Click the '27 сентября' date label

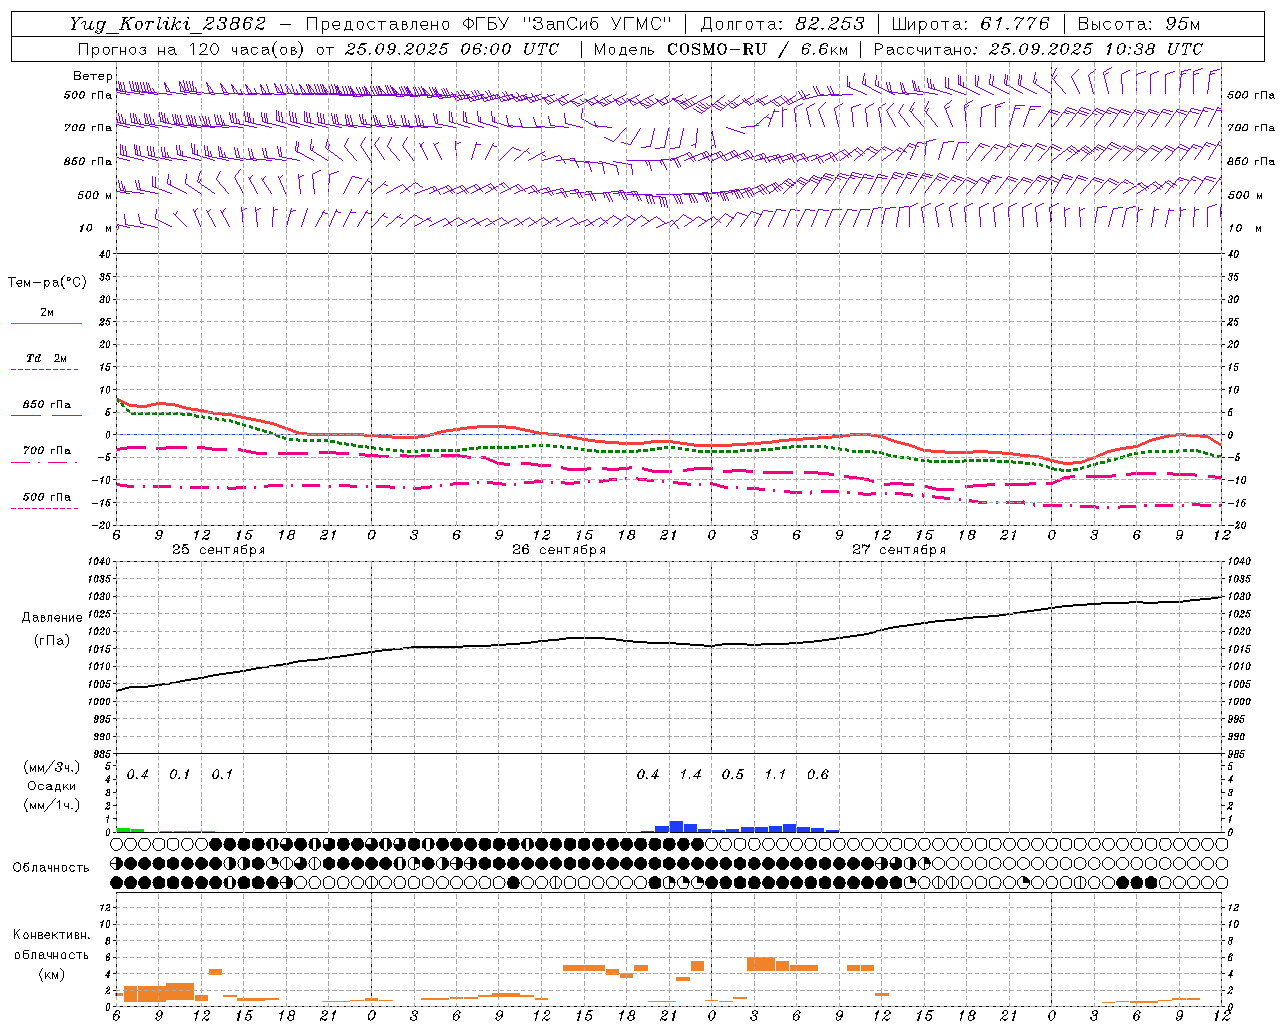click(x=899, y=550)
